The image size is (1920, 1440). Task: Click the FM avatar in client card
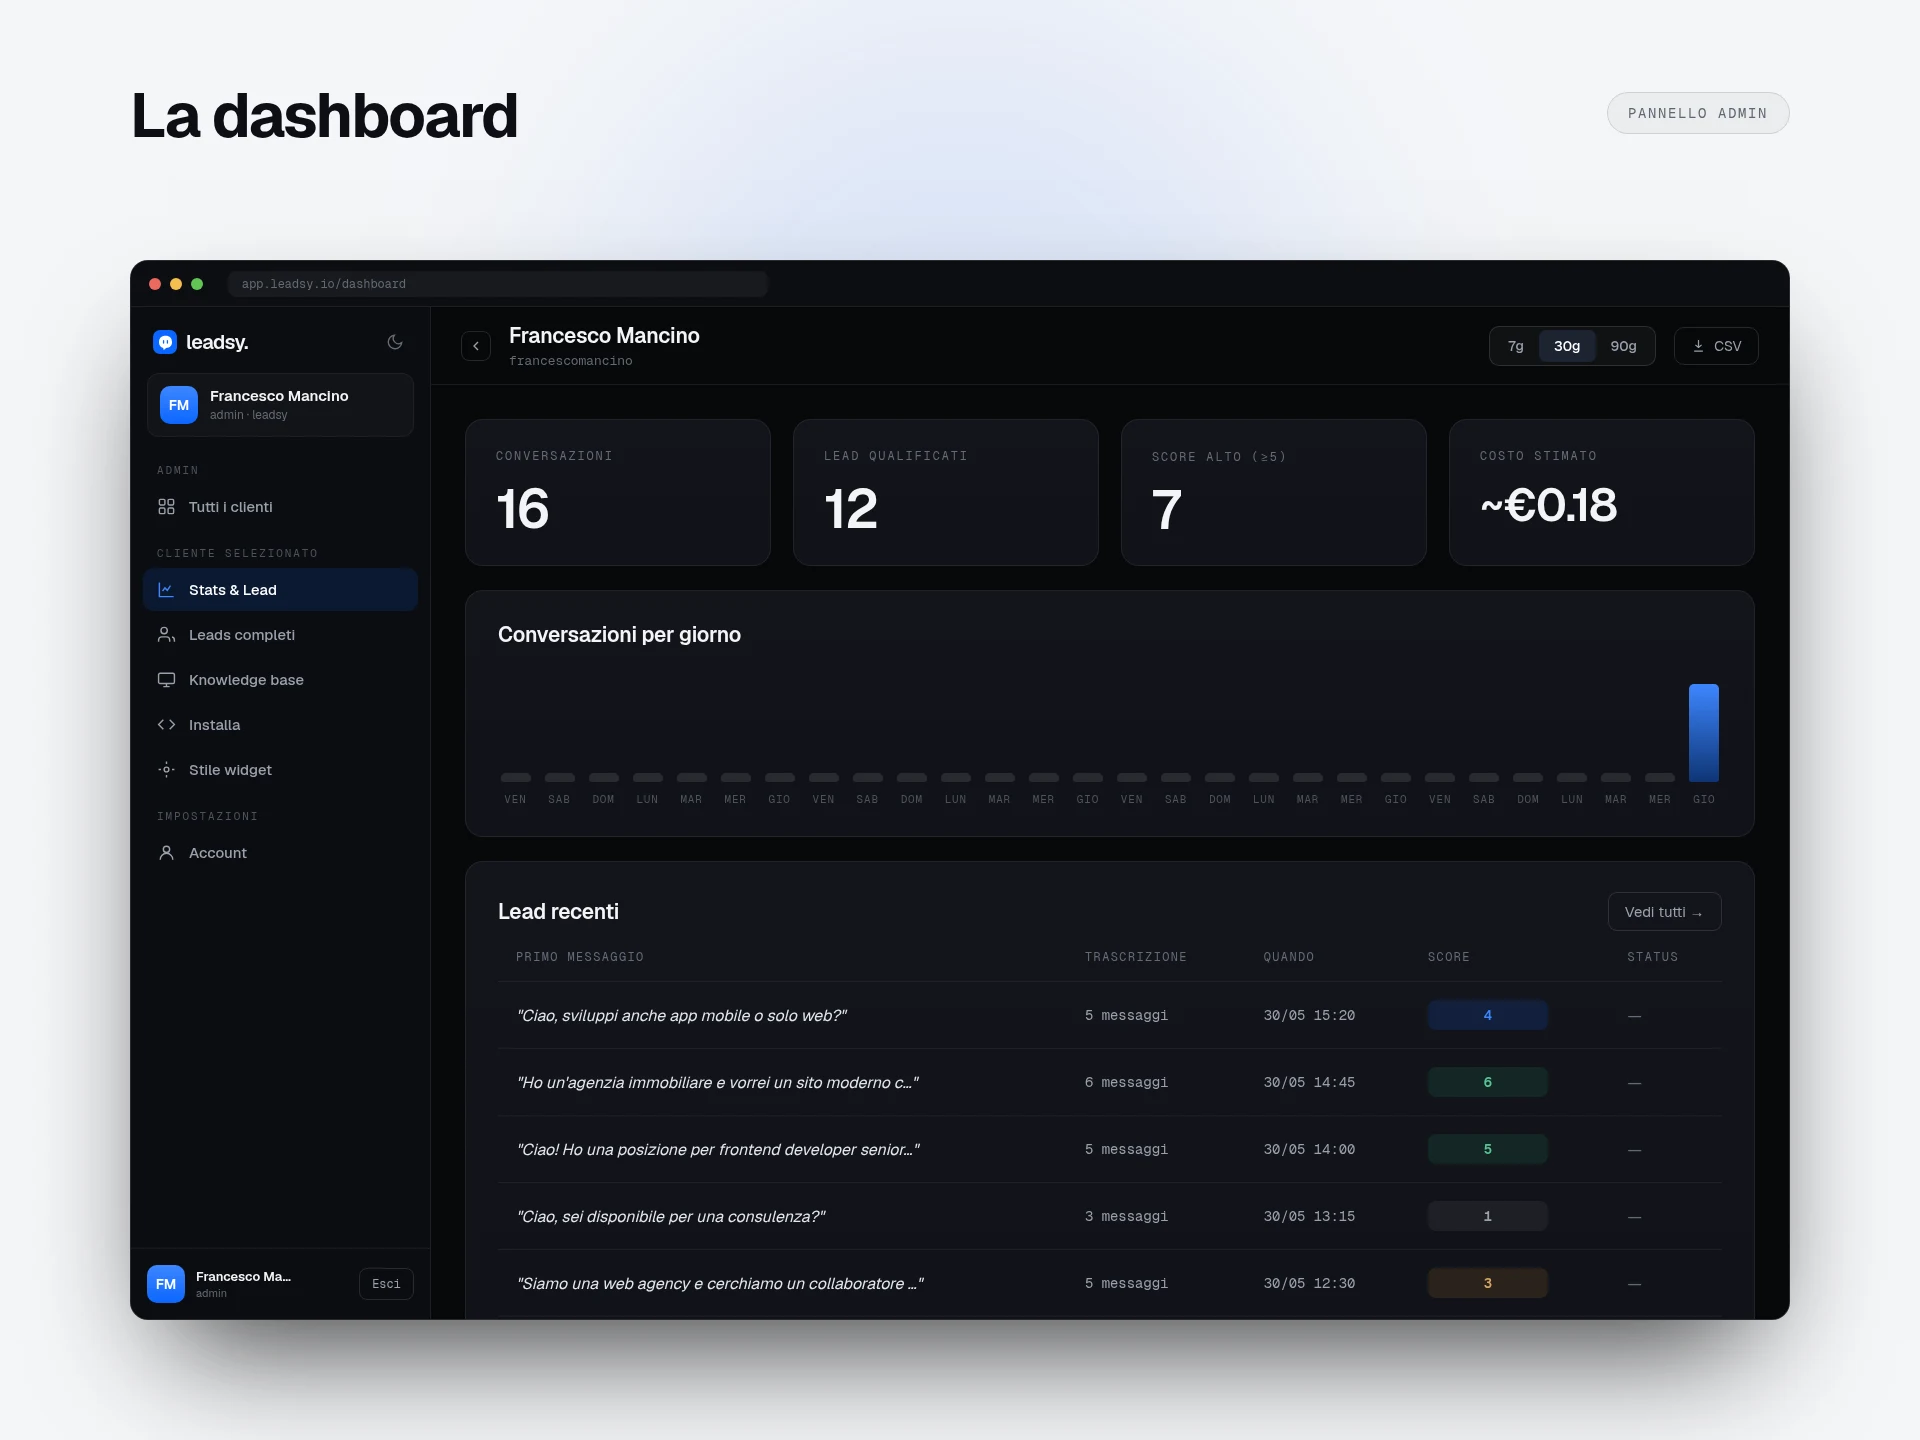tap(179, 405)
